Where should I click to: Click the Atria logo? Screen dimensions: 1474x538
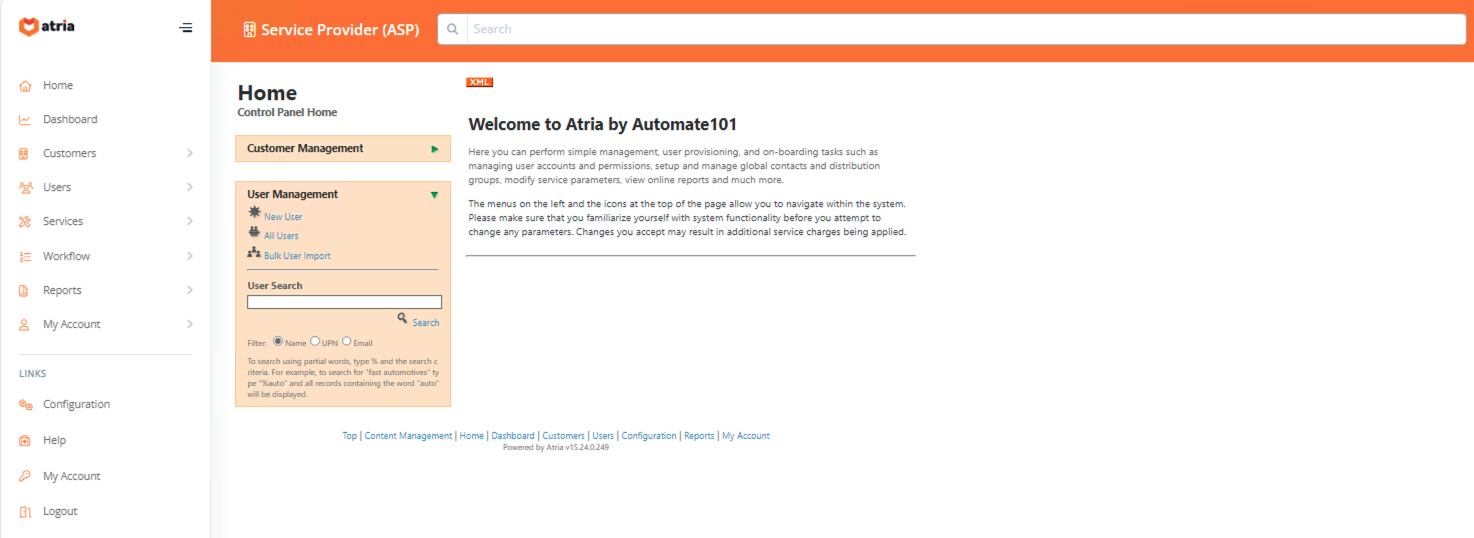point(47,27)
